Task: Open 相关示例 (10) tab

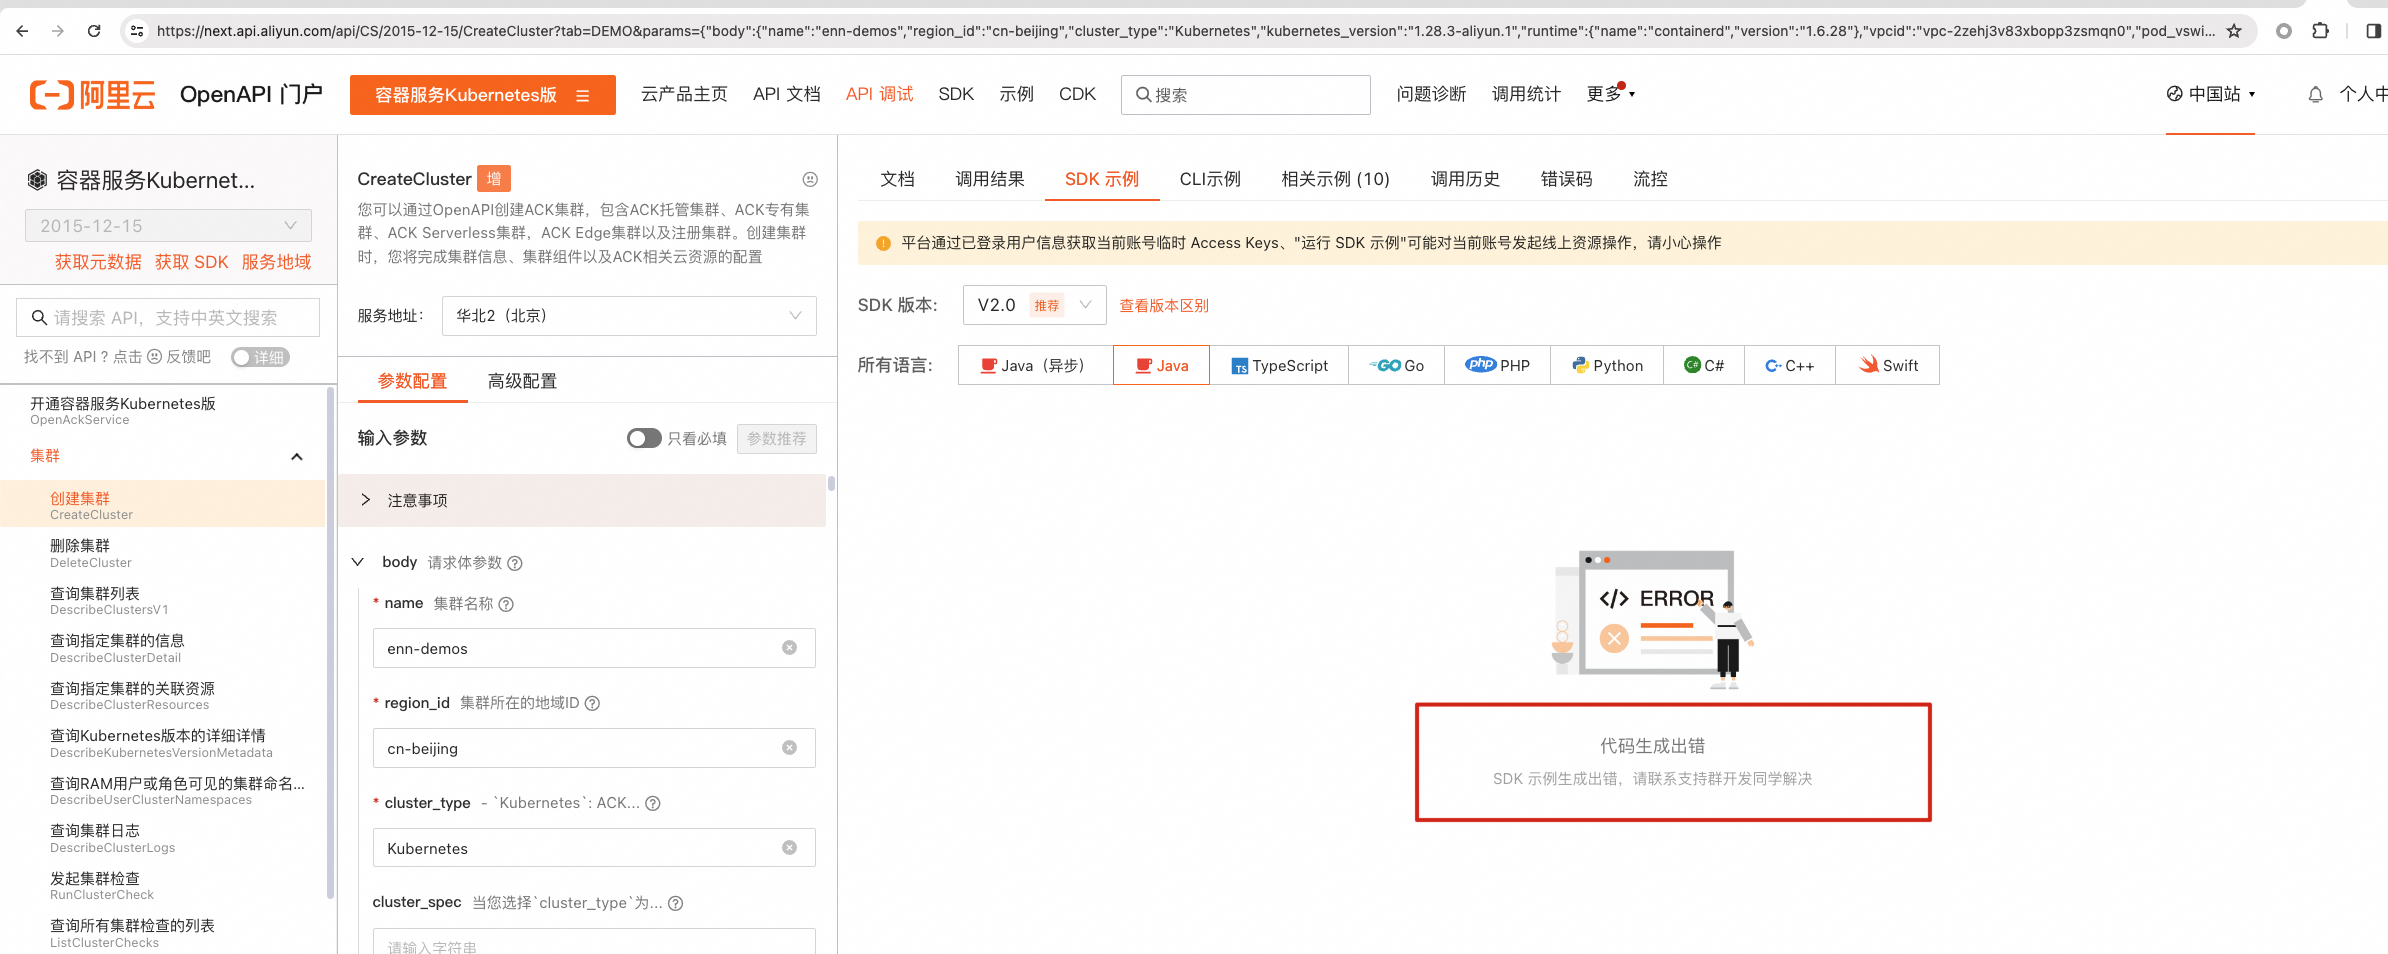Action: [x=1335, y=179]
